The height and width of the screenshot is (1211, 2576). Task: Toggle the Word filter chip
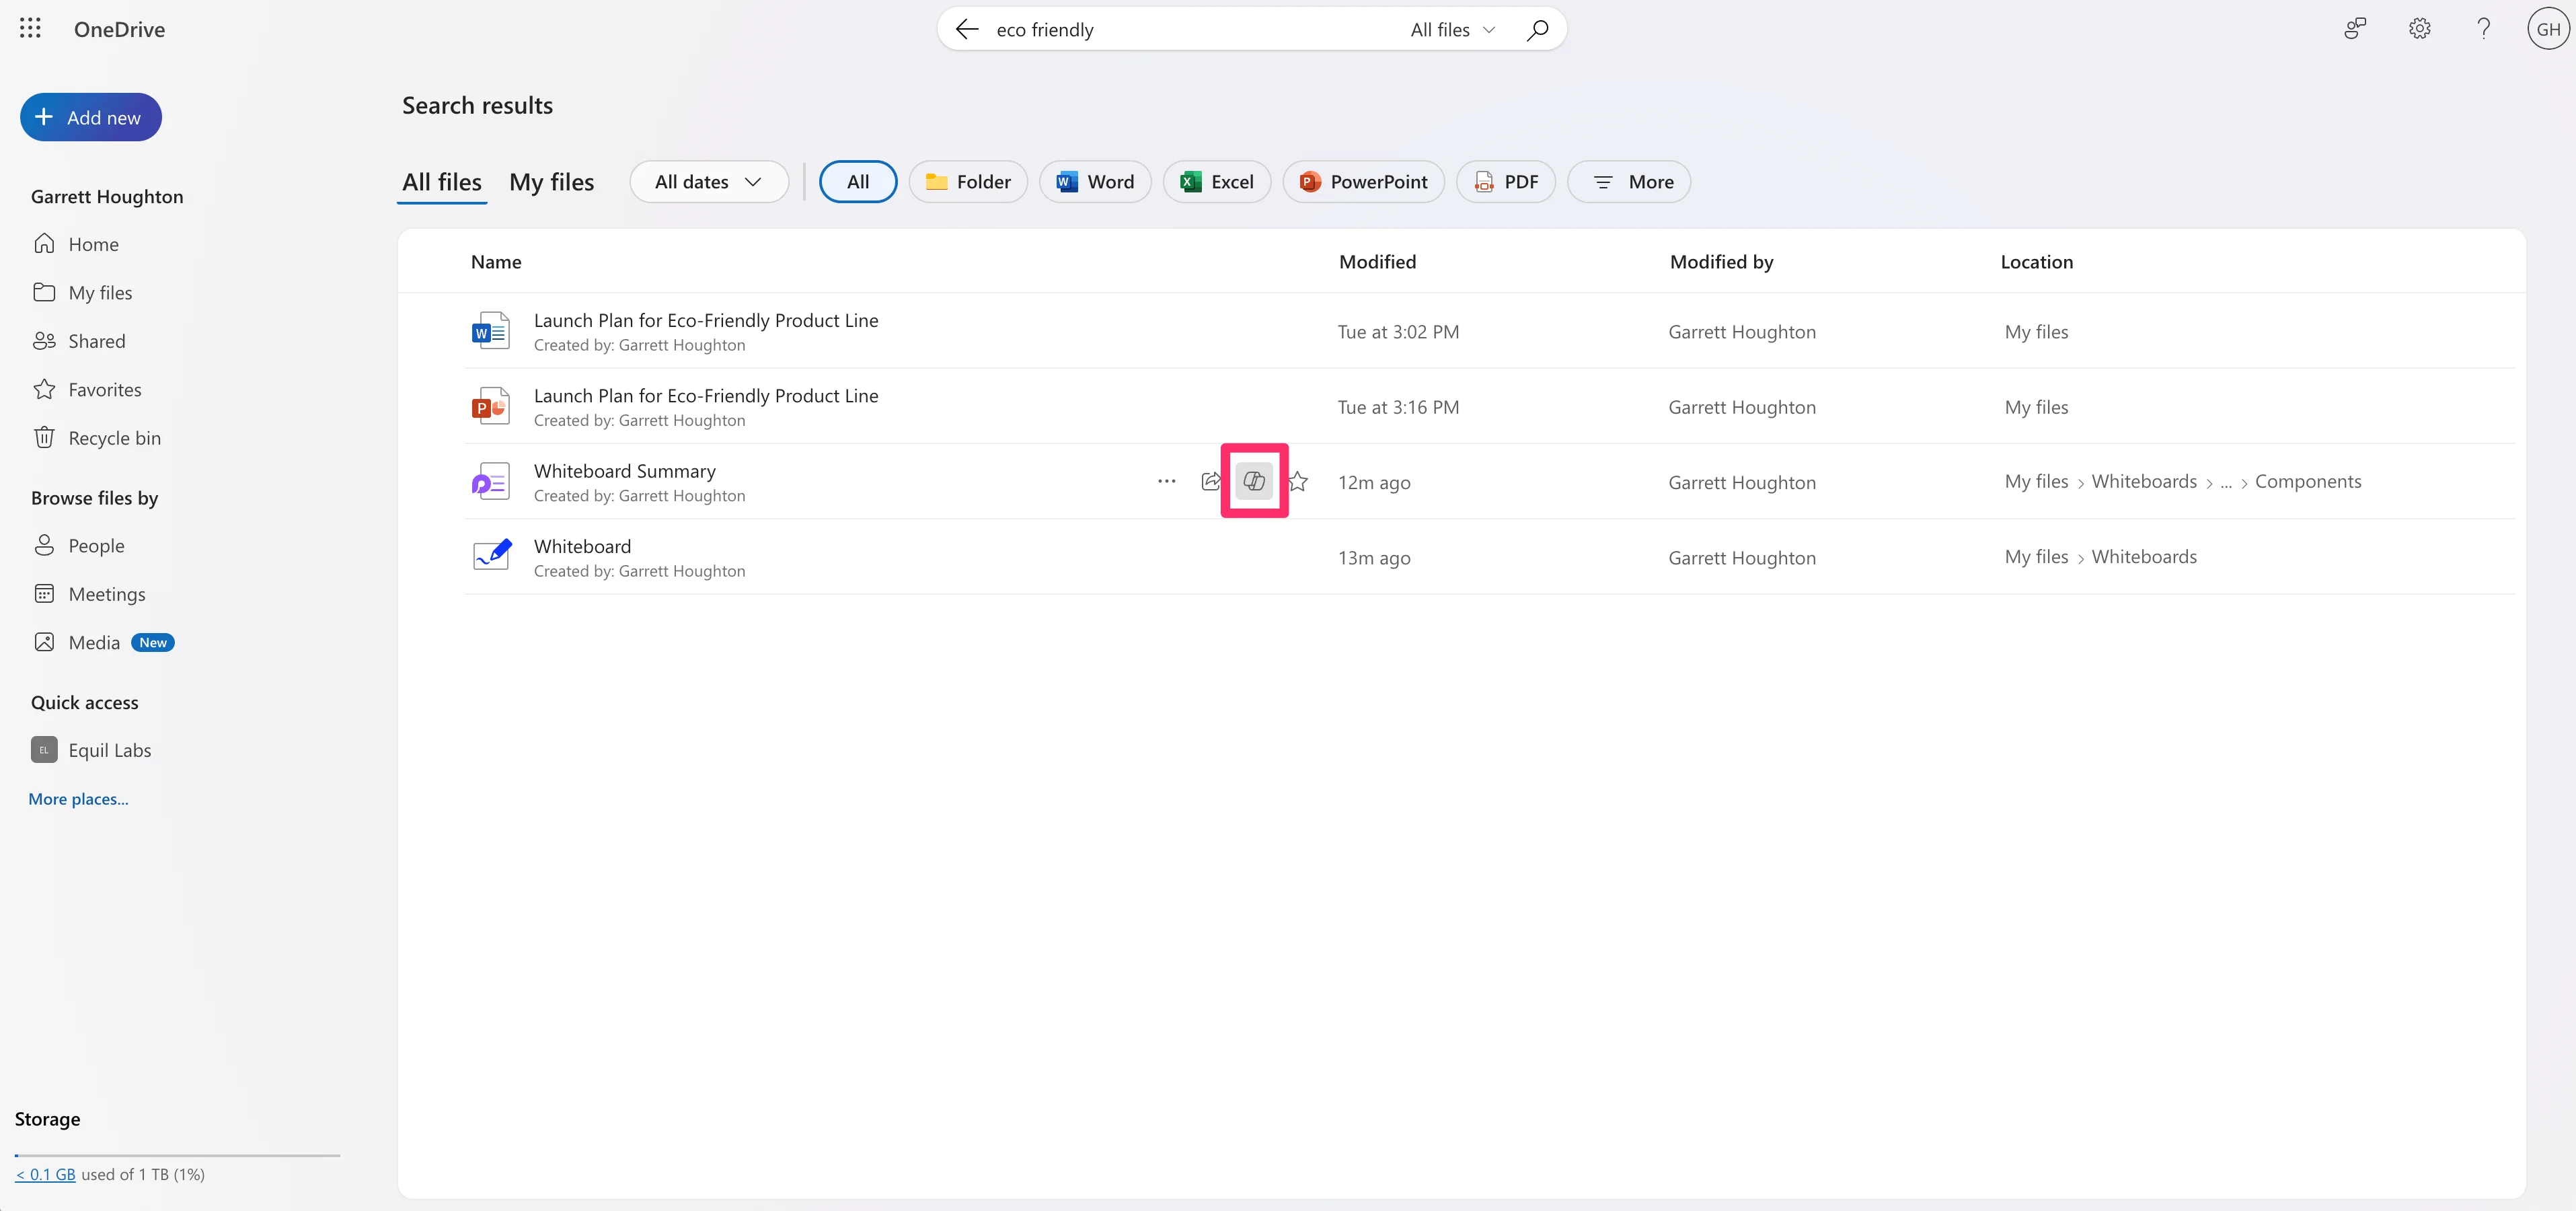(1095, 182)
